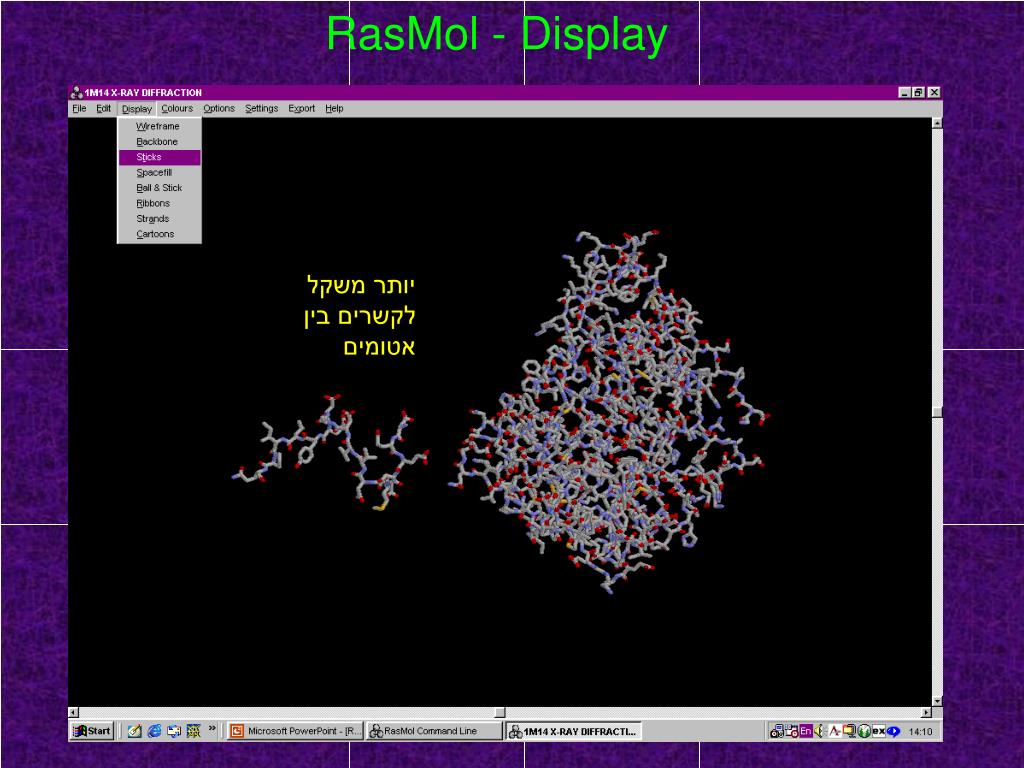1024x768 pixels.
Task: Open the Settings menu
Action: point(261,108)
